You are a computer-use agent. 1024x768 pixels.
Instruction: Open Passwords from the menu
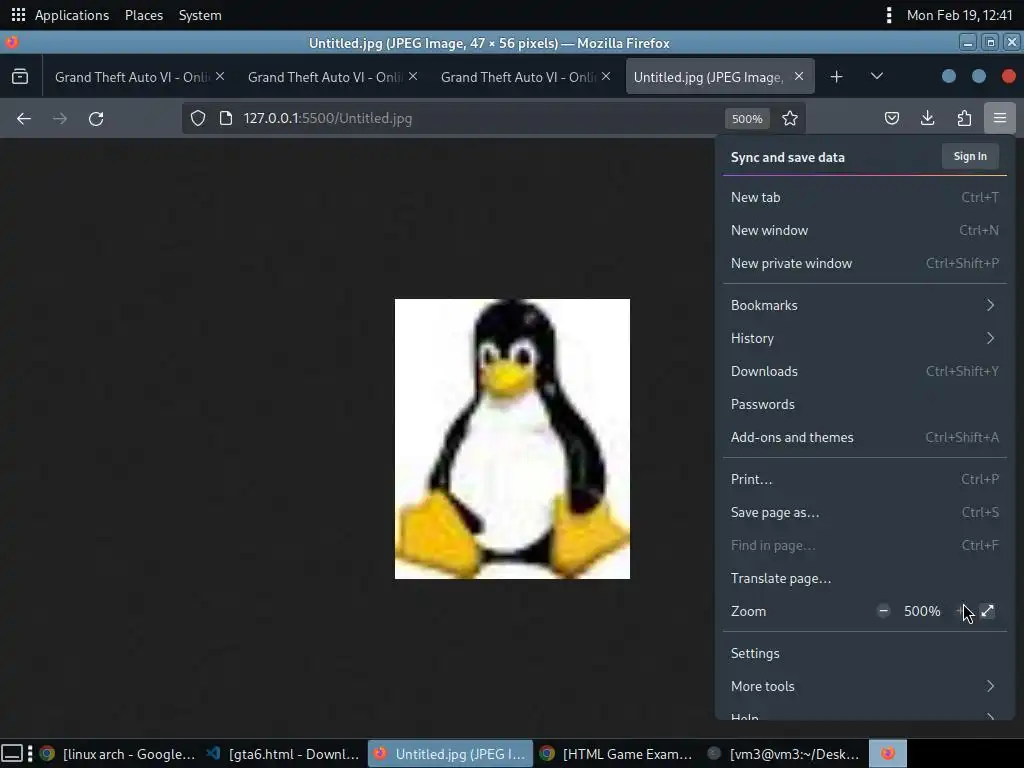(865, 404)
